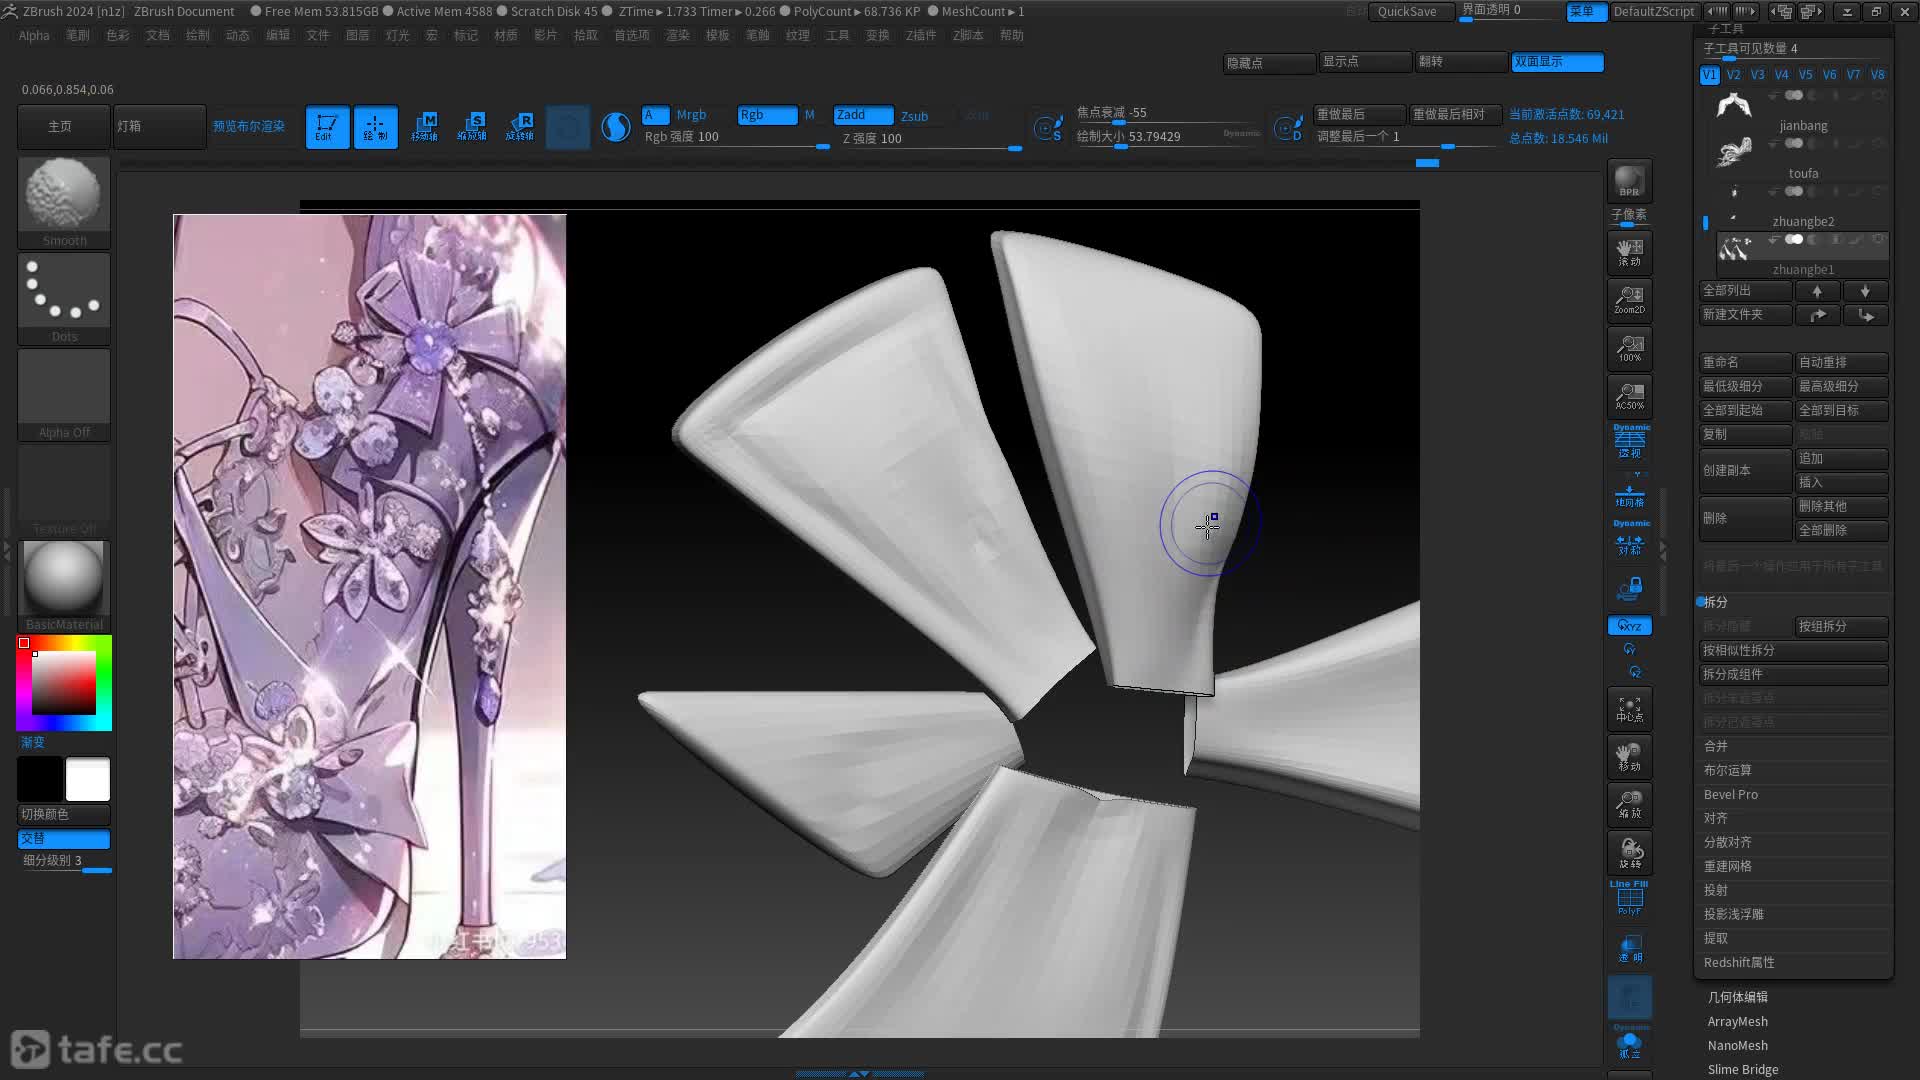Open the Alpha Off selector

click(64, 394)
